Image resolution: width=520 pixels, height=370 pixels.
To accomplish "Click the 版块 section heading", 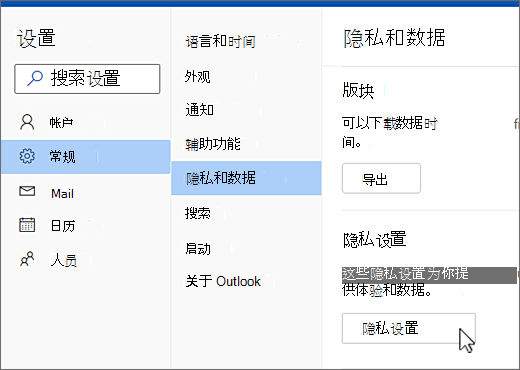I will [x=358, y=90].
